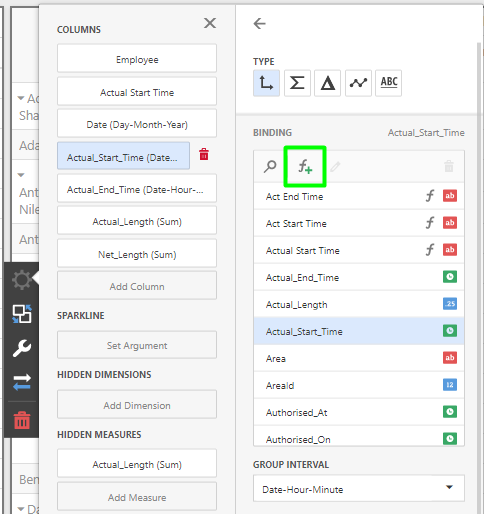Choose Authorised_On in binding list
Viewport: 484px width, 514px height.
pyautogui.click(x=359, y=436)
